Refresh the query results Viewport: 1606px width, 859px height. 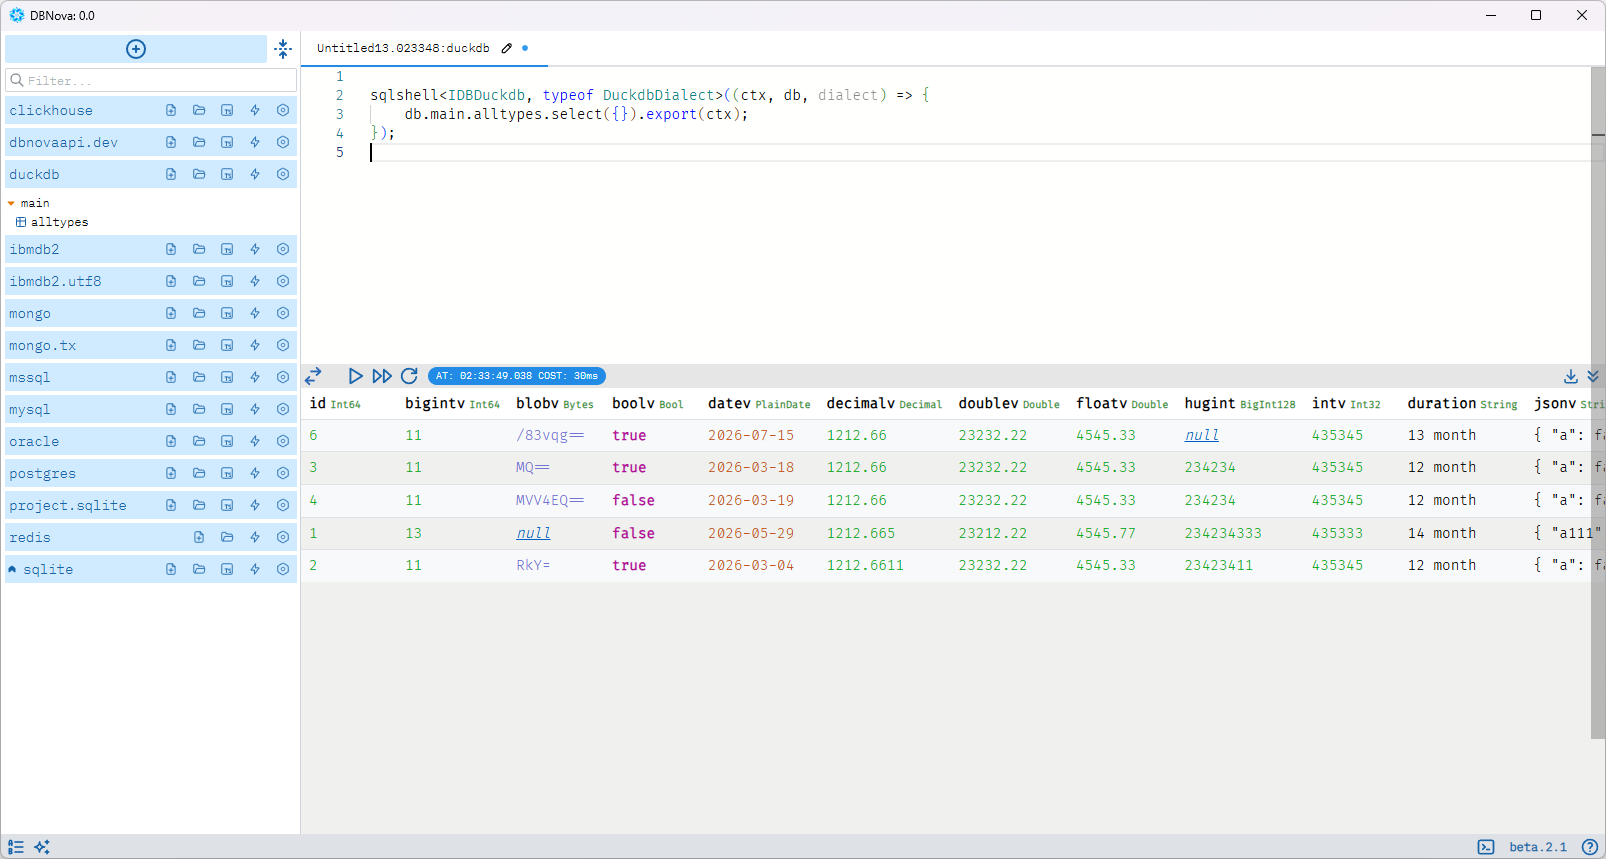coord(409,376)
